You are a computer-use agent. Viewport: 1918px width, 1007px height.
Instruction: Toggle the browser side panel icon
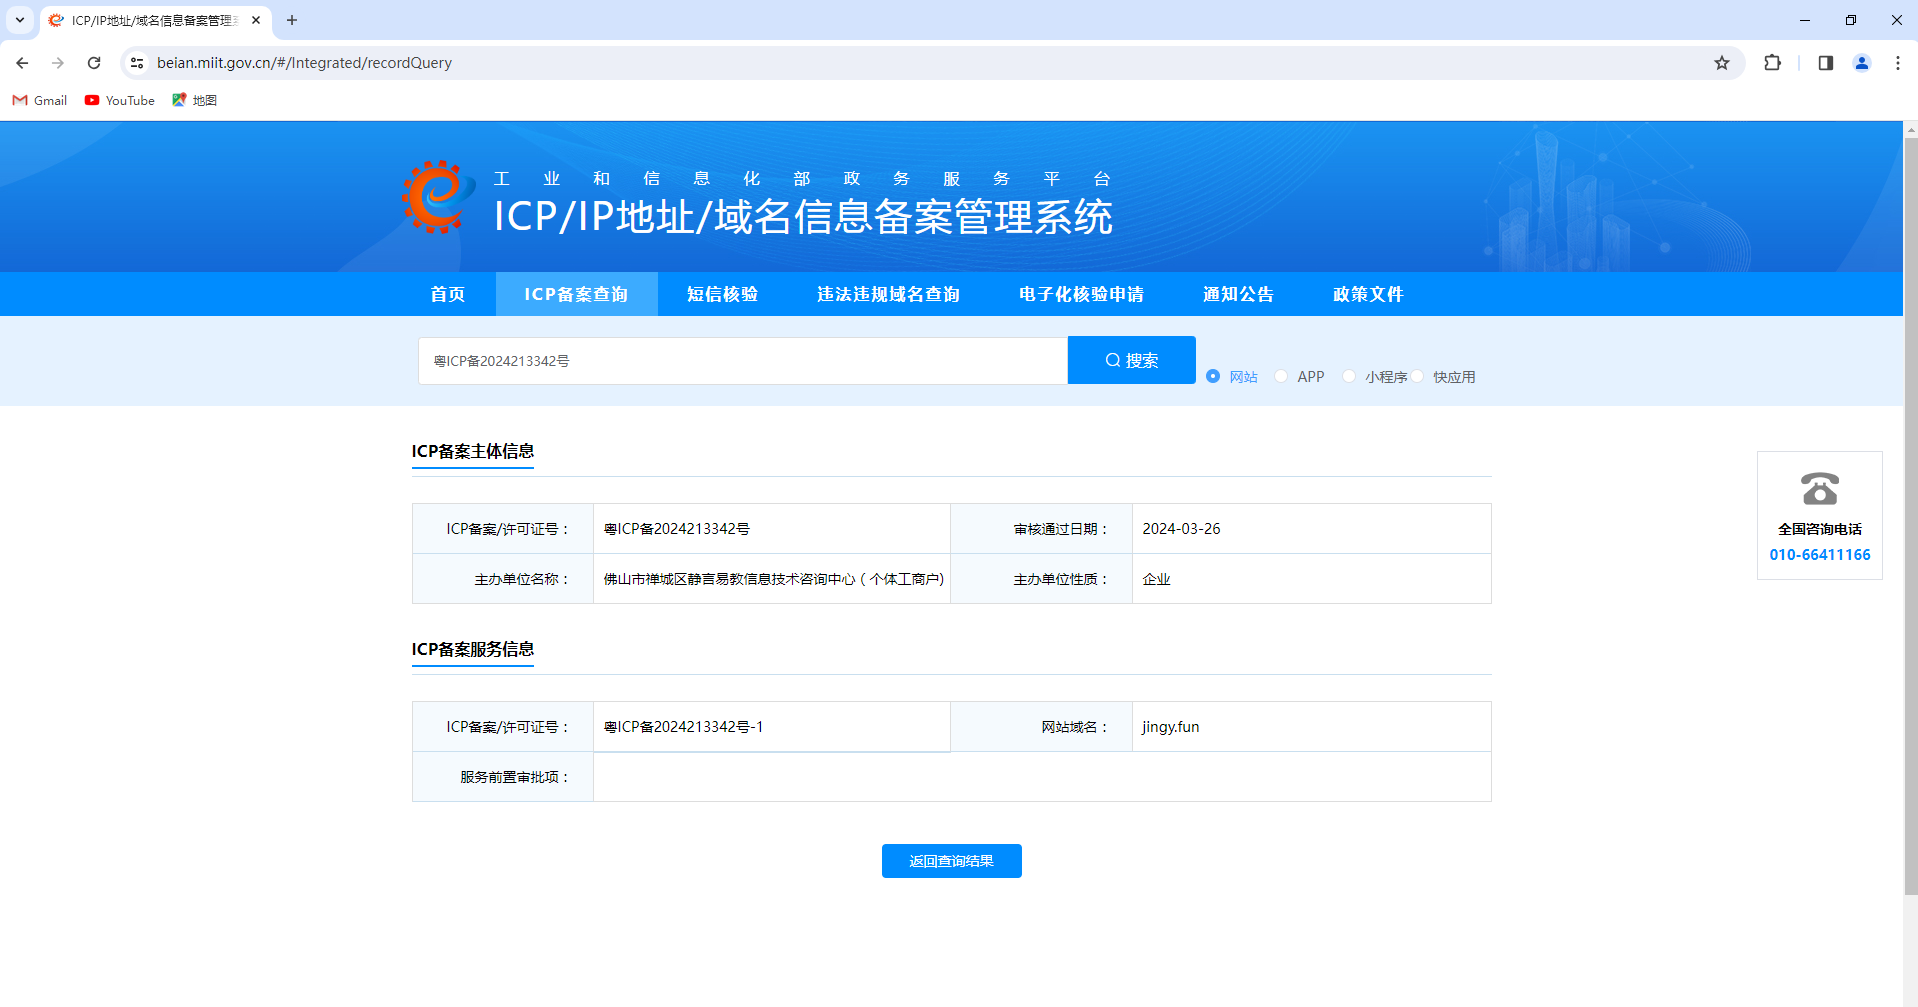[x=1825, y=63]
